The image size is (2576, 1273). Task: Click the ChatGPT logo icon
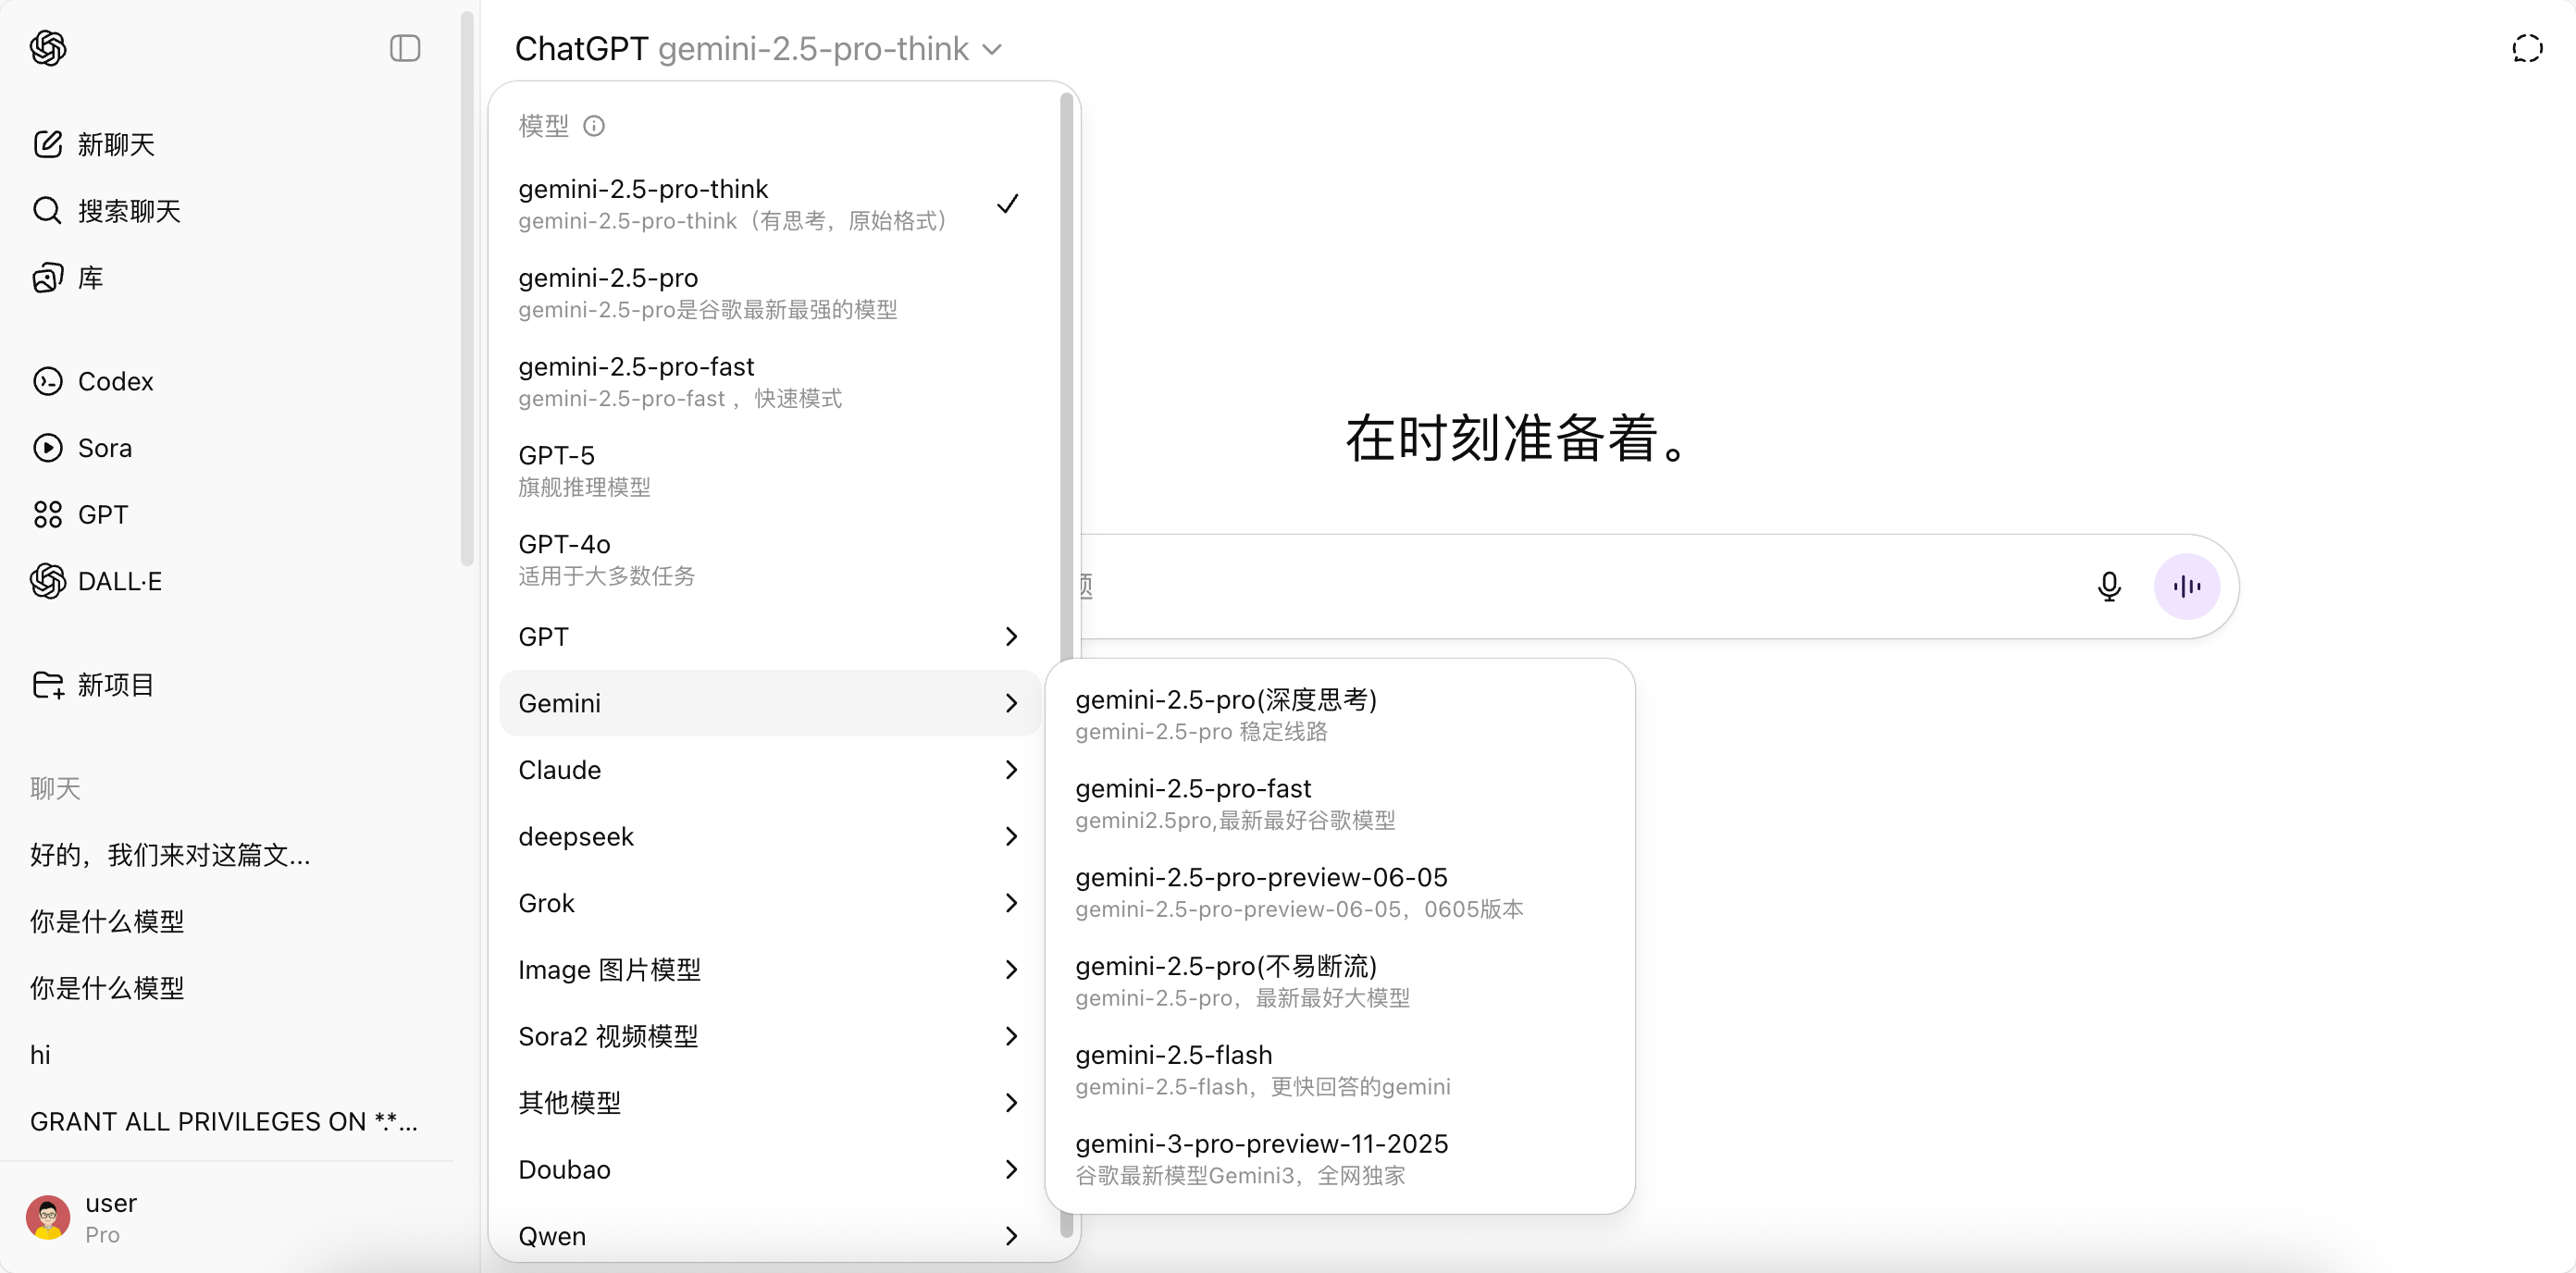click(48, 48)
